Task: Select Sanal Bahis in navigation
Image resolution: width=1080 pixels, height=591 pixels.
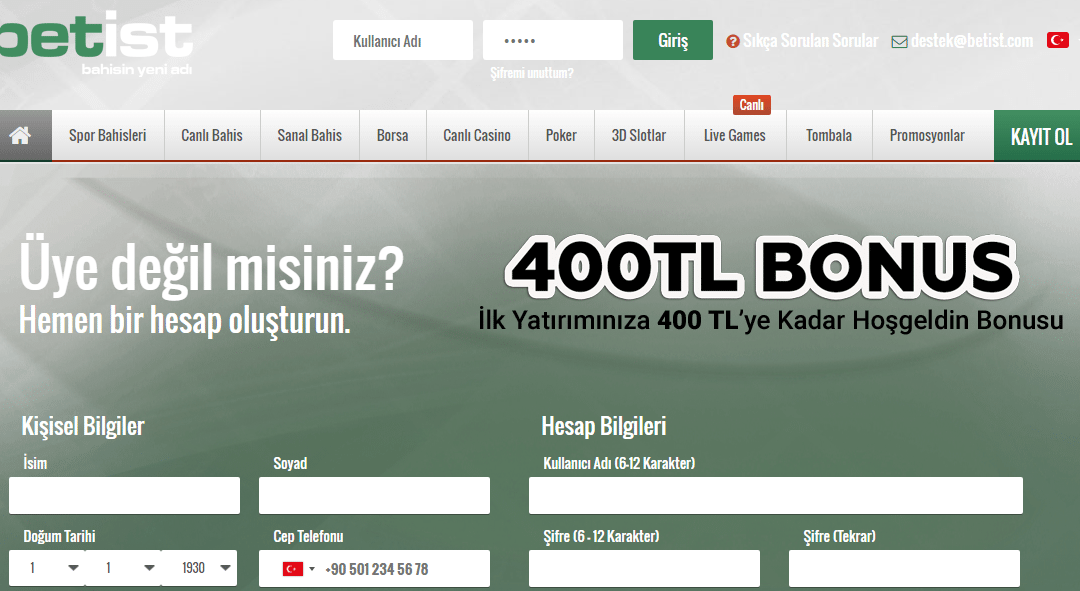Action: click(x=309, y=136)
